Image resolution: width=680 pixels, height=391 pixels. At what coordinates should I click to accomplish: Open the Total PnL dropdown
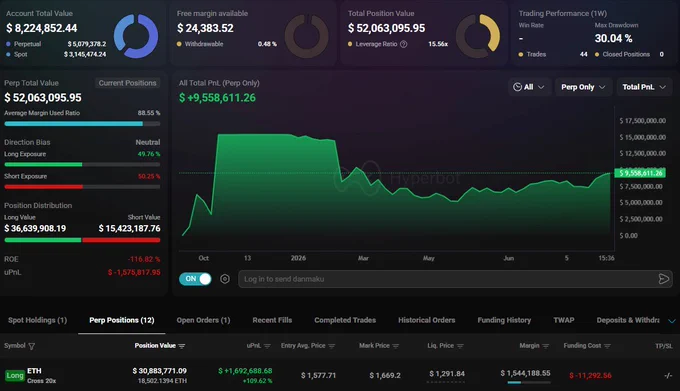click(x=644, y=87)
